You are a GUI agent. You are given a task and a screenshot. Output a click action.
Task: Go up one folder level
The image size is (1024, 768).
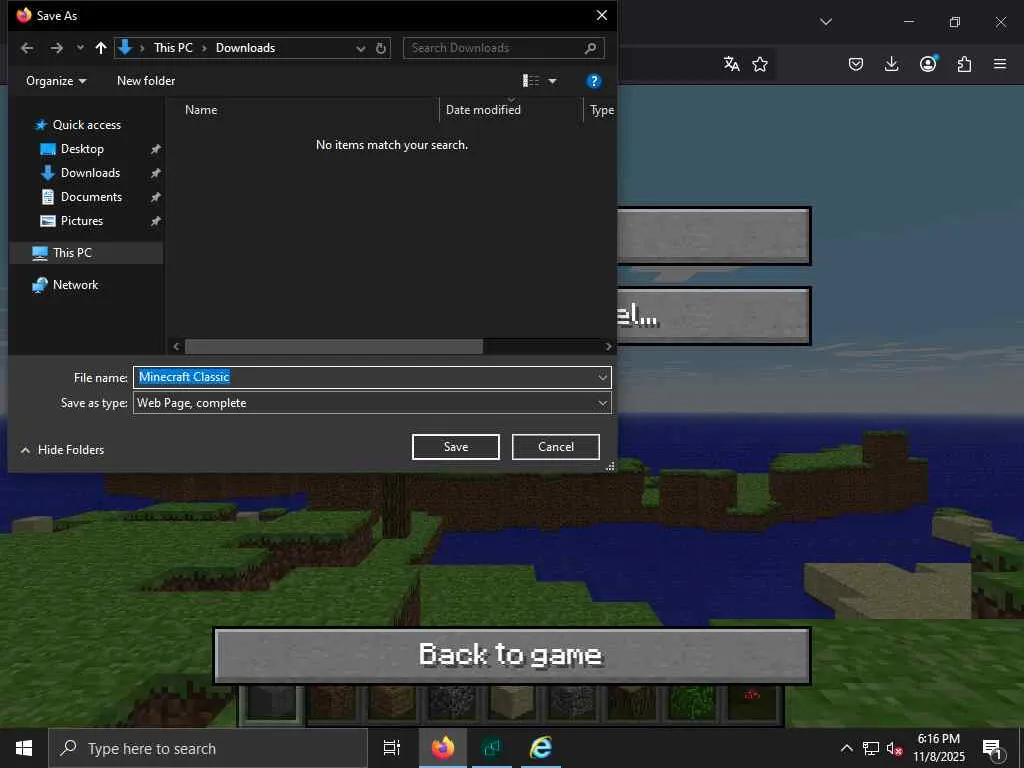point(101,48)
